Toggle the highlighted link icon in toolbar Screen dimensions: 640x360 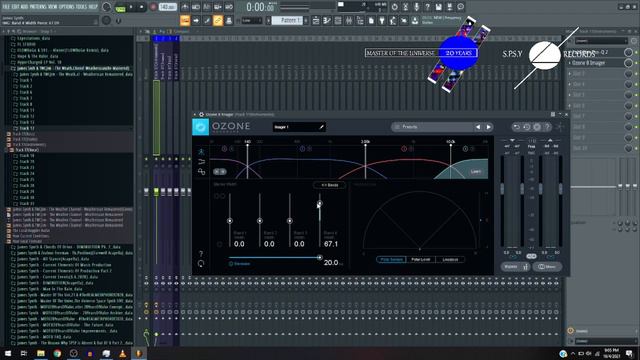click(218, 20)
